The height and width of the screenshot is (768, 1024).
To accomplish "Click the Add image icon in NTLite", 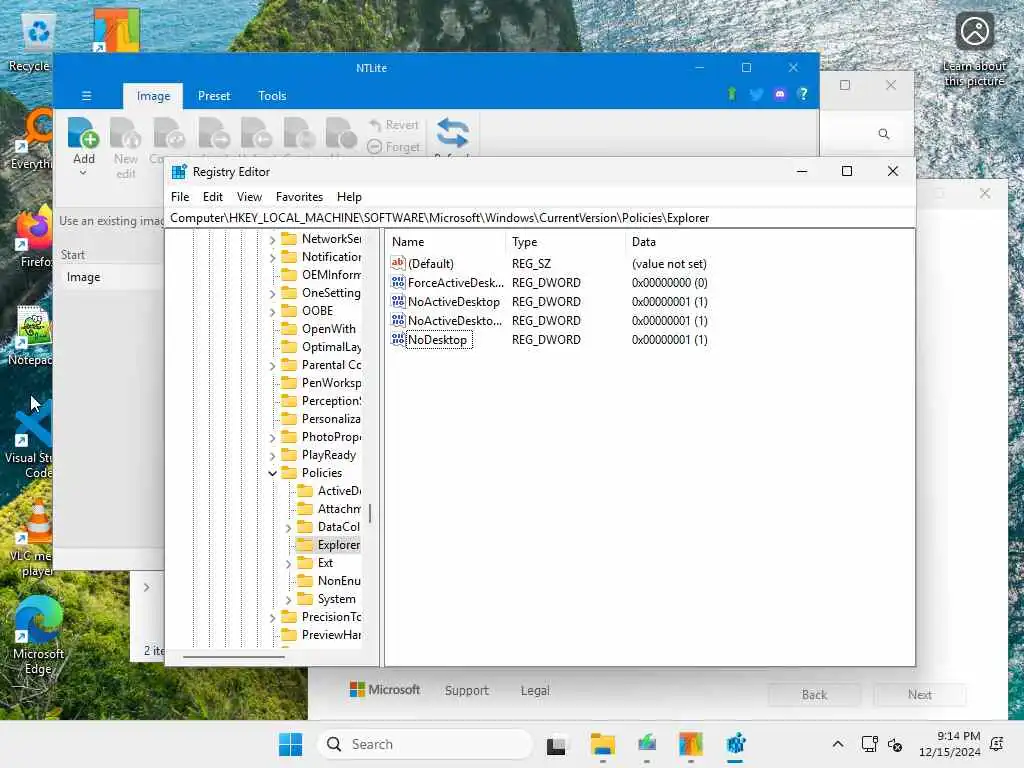I will point(84,133).
